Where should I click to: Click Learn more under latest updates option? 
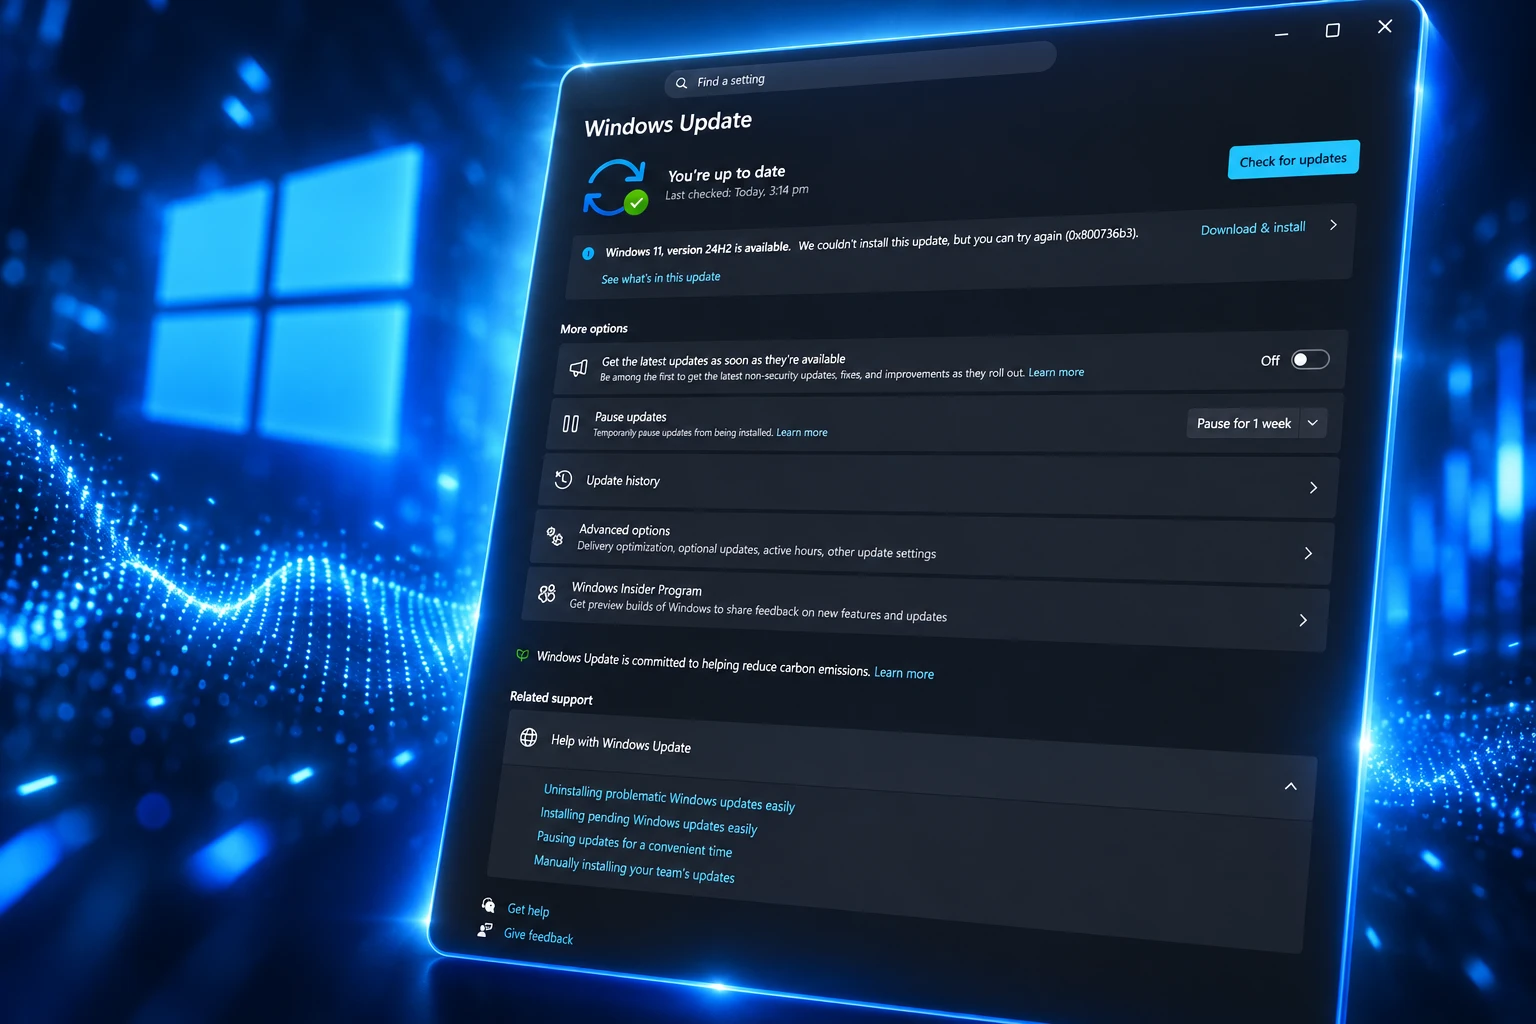pos(1056,372)
